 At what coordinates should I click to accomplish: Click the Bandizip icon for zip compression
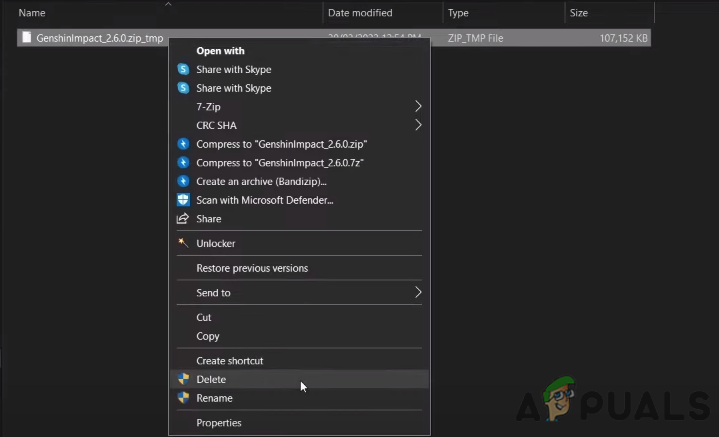[x=183, y=144]
